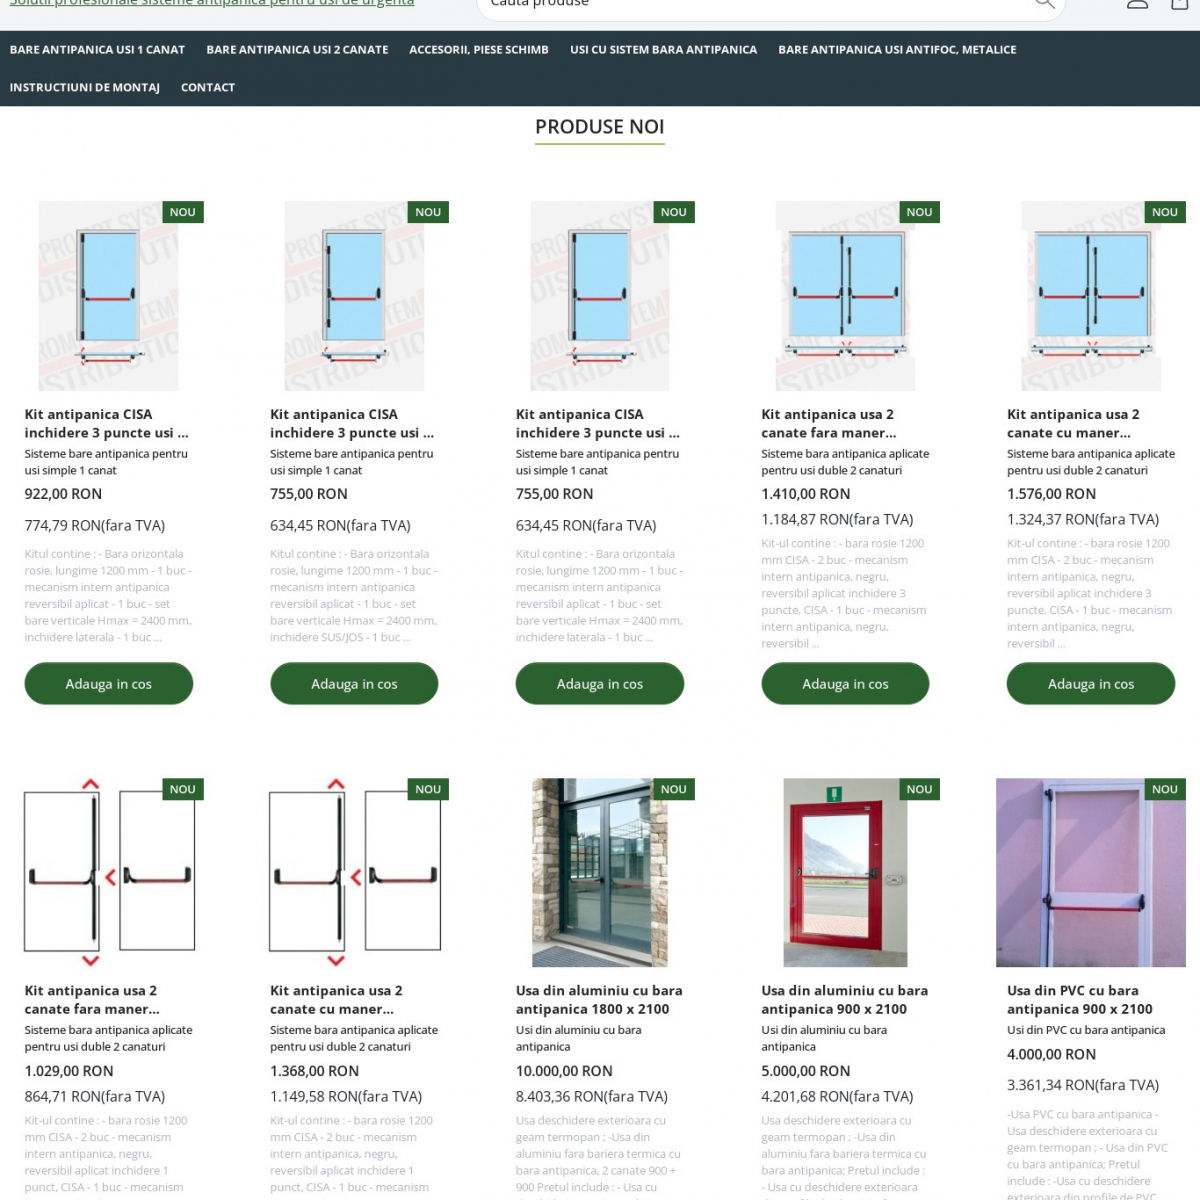Open the 922,00 RON kit door image

(x=108, y=296)
